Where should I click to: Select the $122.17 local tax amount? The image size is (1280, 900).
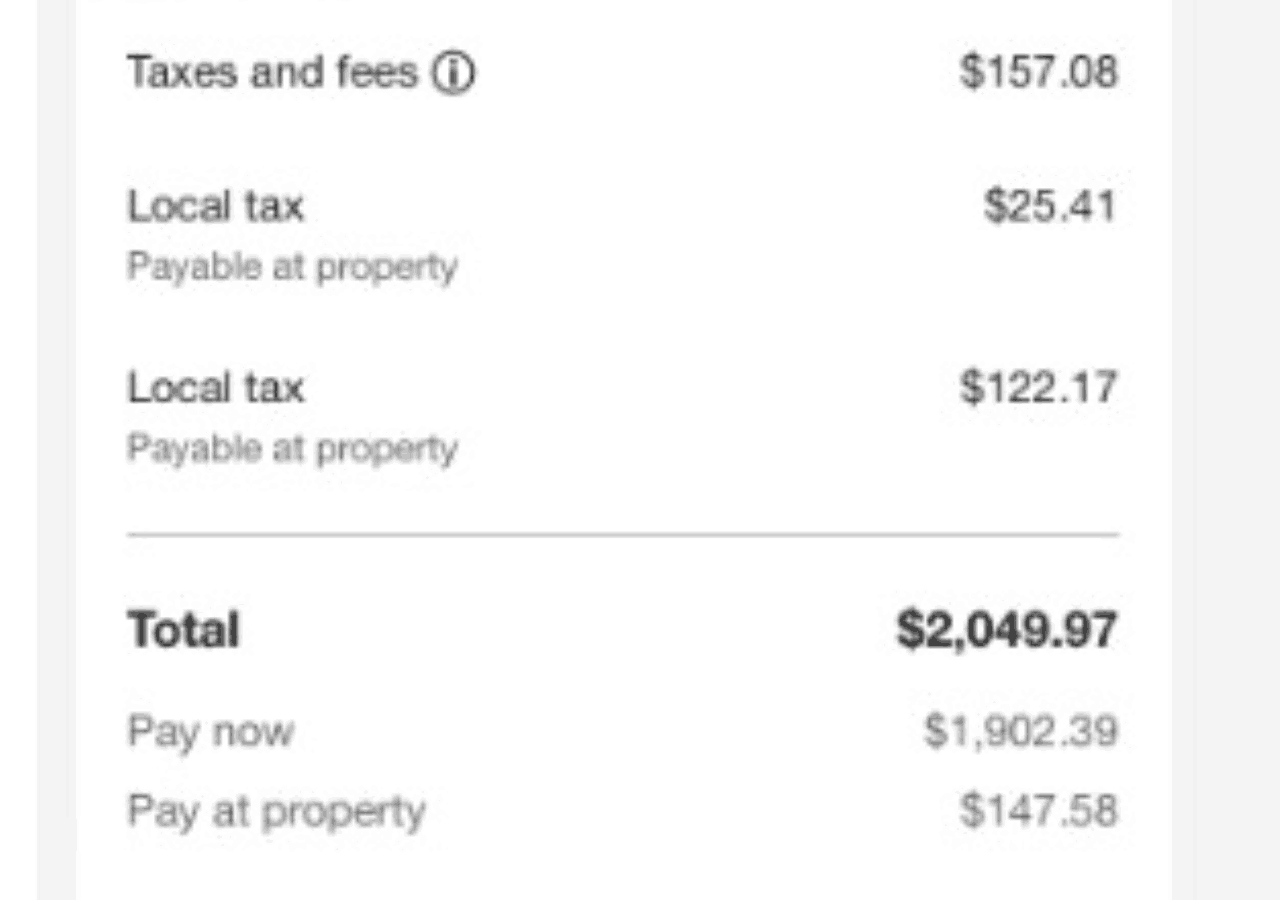(x=1038, y=388)
